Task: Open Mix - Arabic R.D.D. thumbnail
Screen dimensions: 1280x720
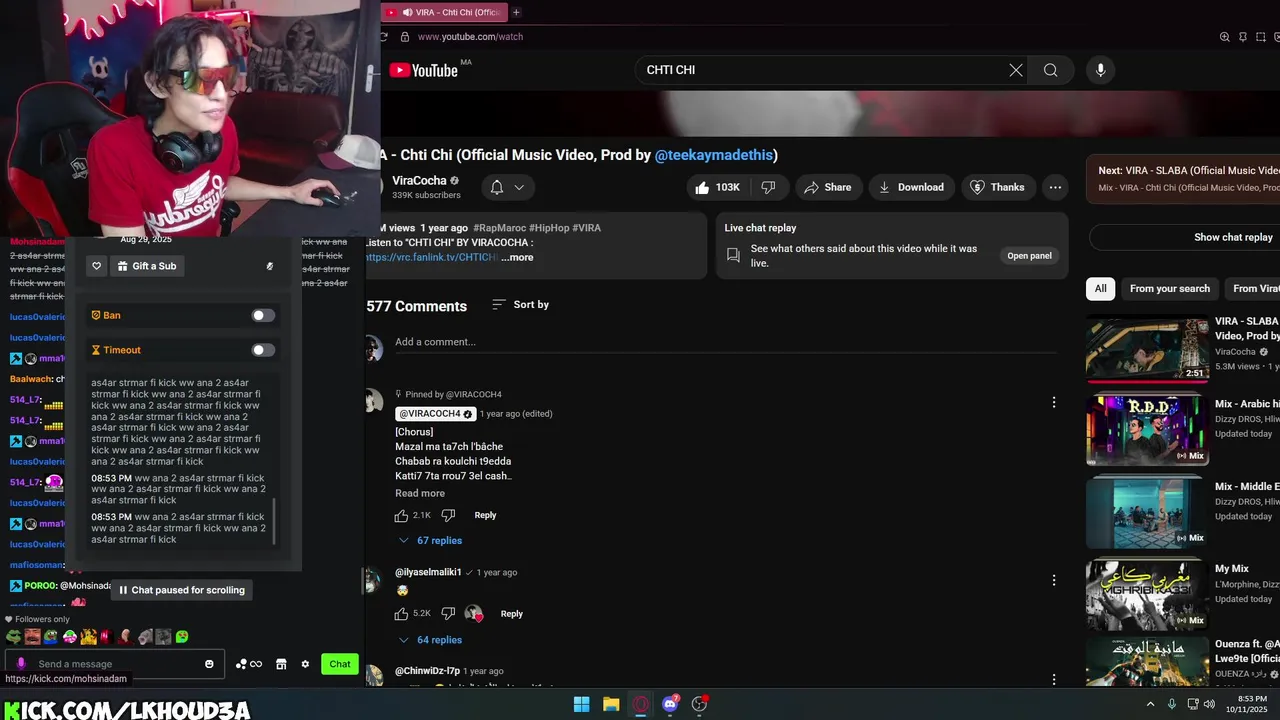Action: tap(1147, 430)
